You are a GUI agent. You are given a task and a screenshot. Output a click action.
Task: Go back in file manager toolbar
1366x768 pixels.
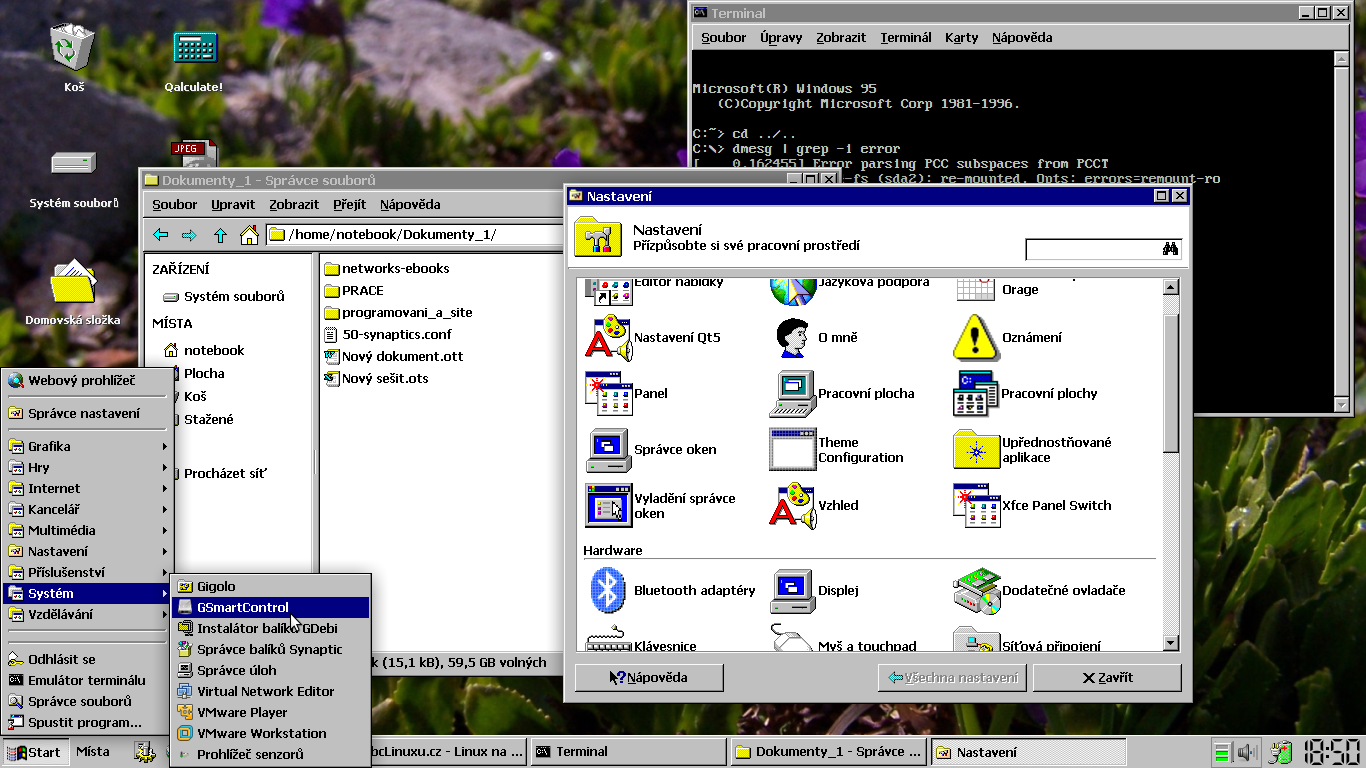point(160,235)
